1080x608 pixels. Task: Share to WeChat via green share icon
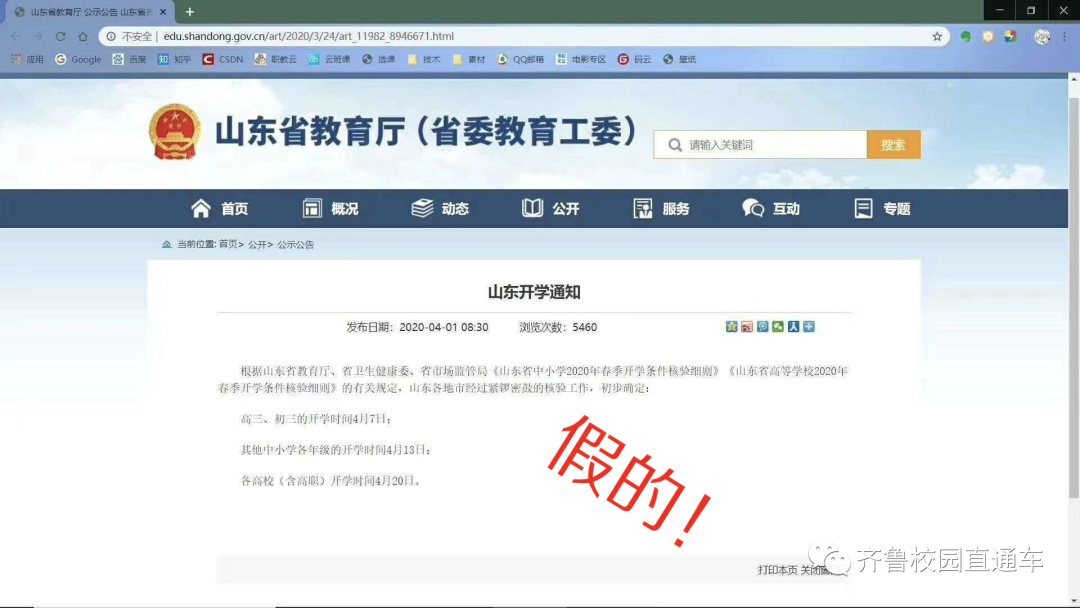[778, 327]
